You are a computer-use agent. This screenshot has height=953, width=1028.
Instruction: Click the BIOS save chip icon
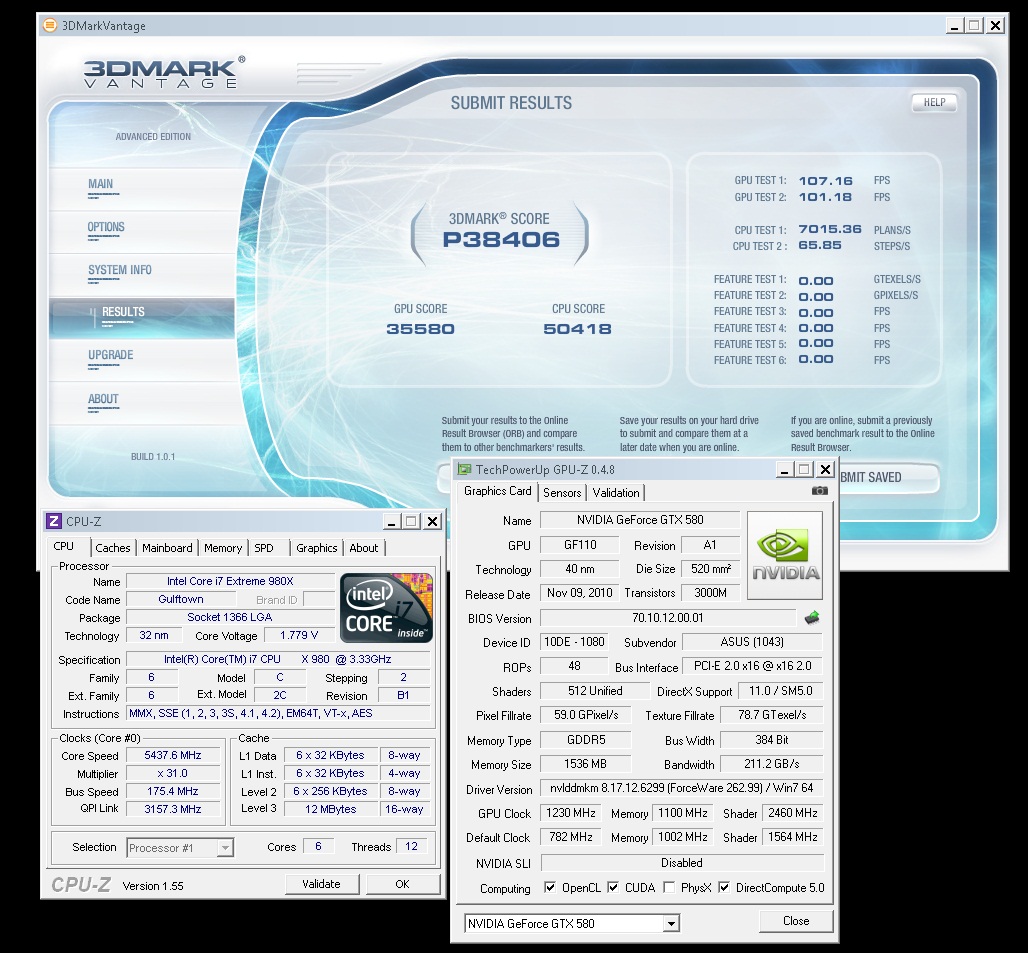812,618
